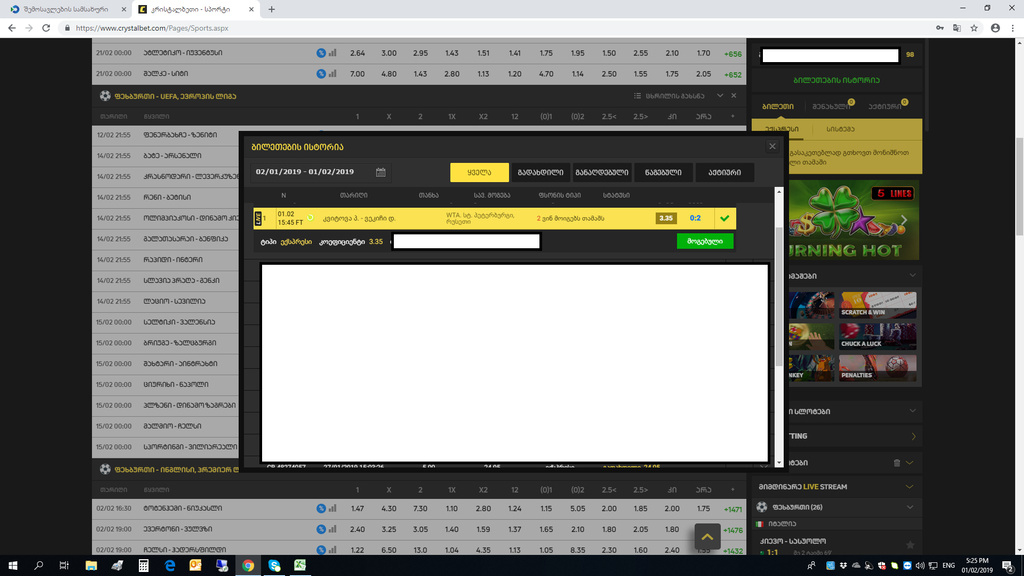Click sort-by-time icon in UEFA league header

pos(637,96)
